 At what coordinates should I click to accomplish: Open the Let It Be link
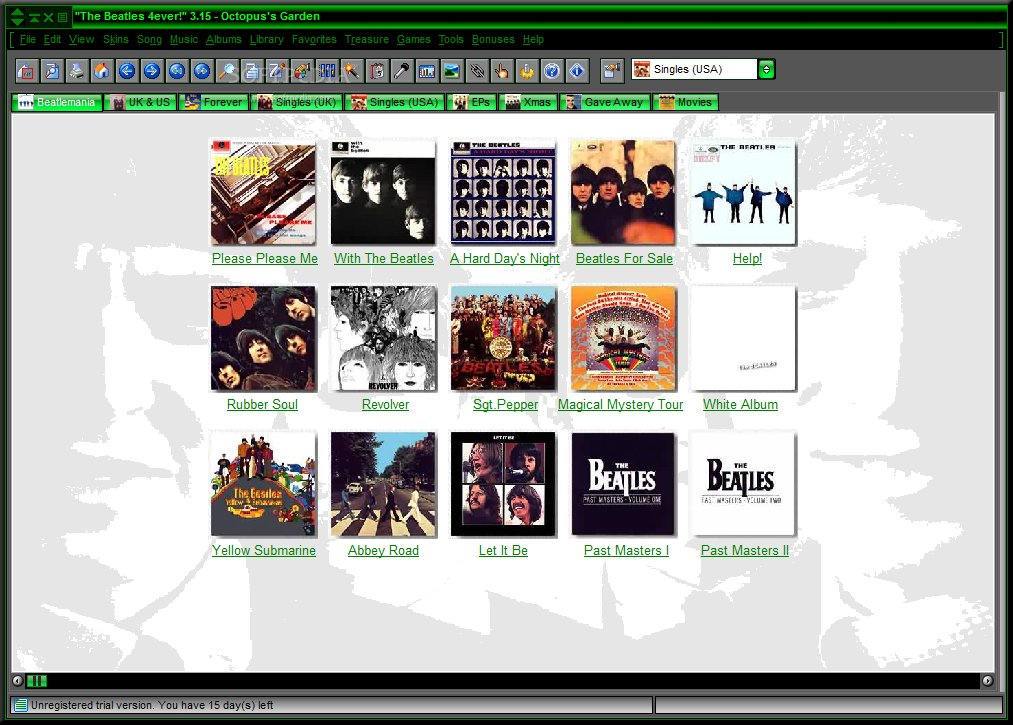click(x=503, y=551)
